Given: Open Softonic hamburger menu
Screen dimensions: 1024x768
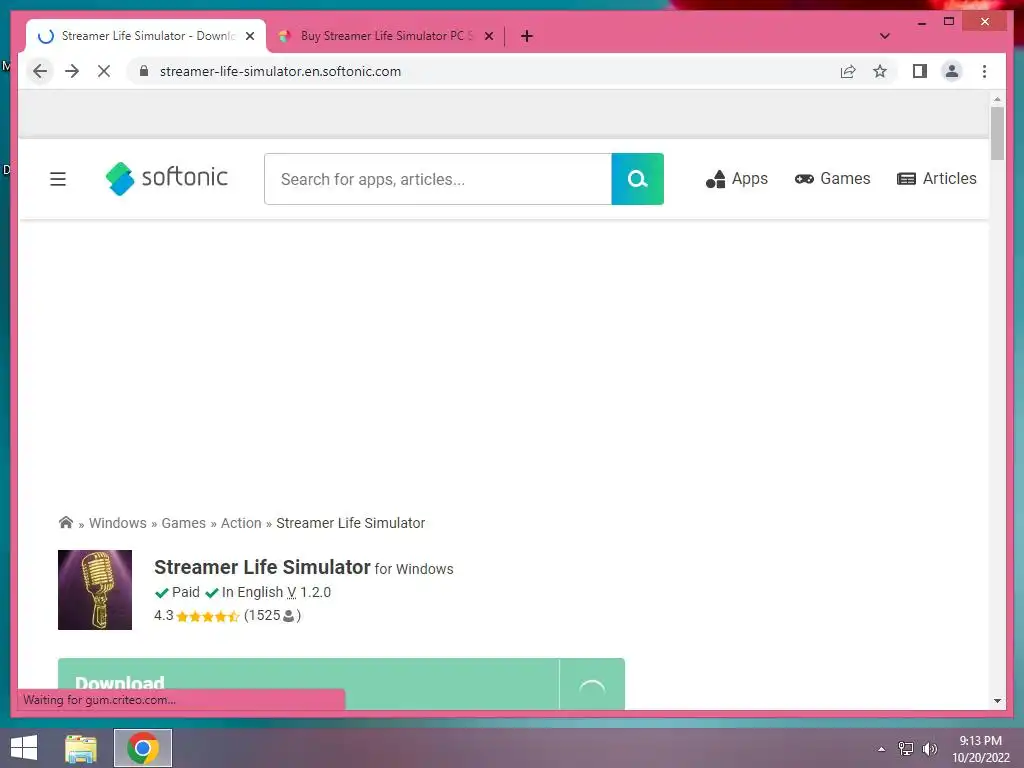Looking at the screenshot, I should [58, 178].
